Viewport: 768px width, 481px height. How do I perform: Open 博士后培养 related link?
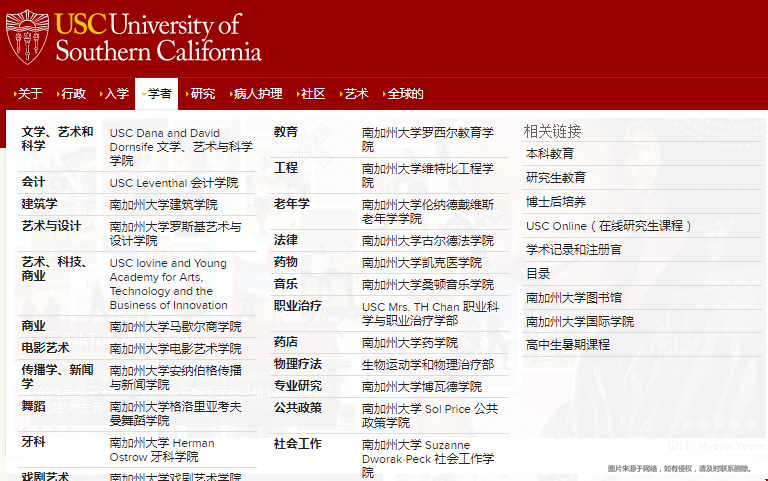(x=555, y=202)
